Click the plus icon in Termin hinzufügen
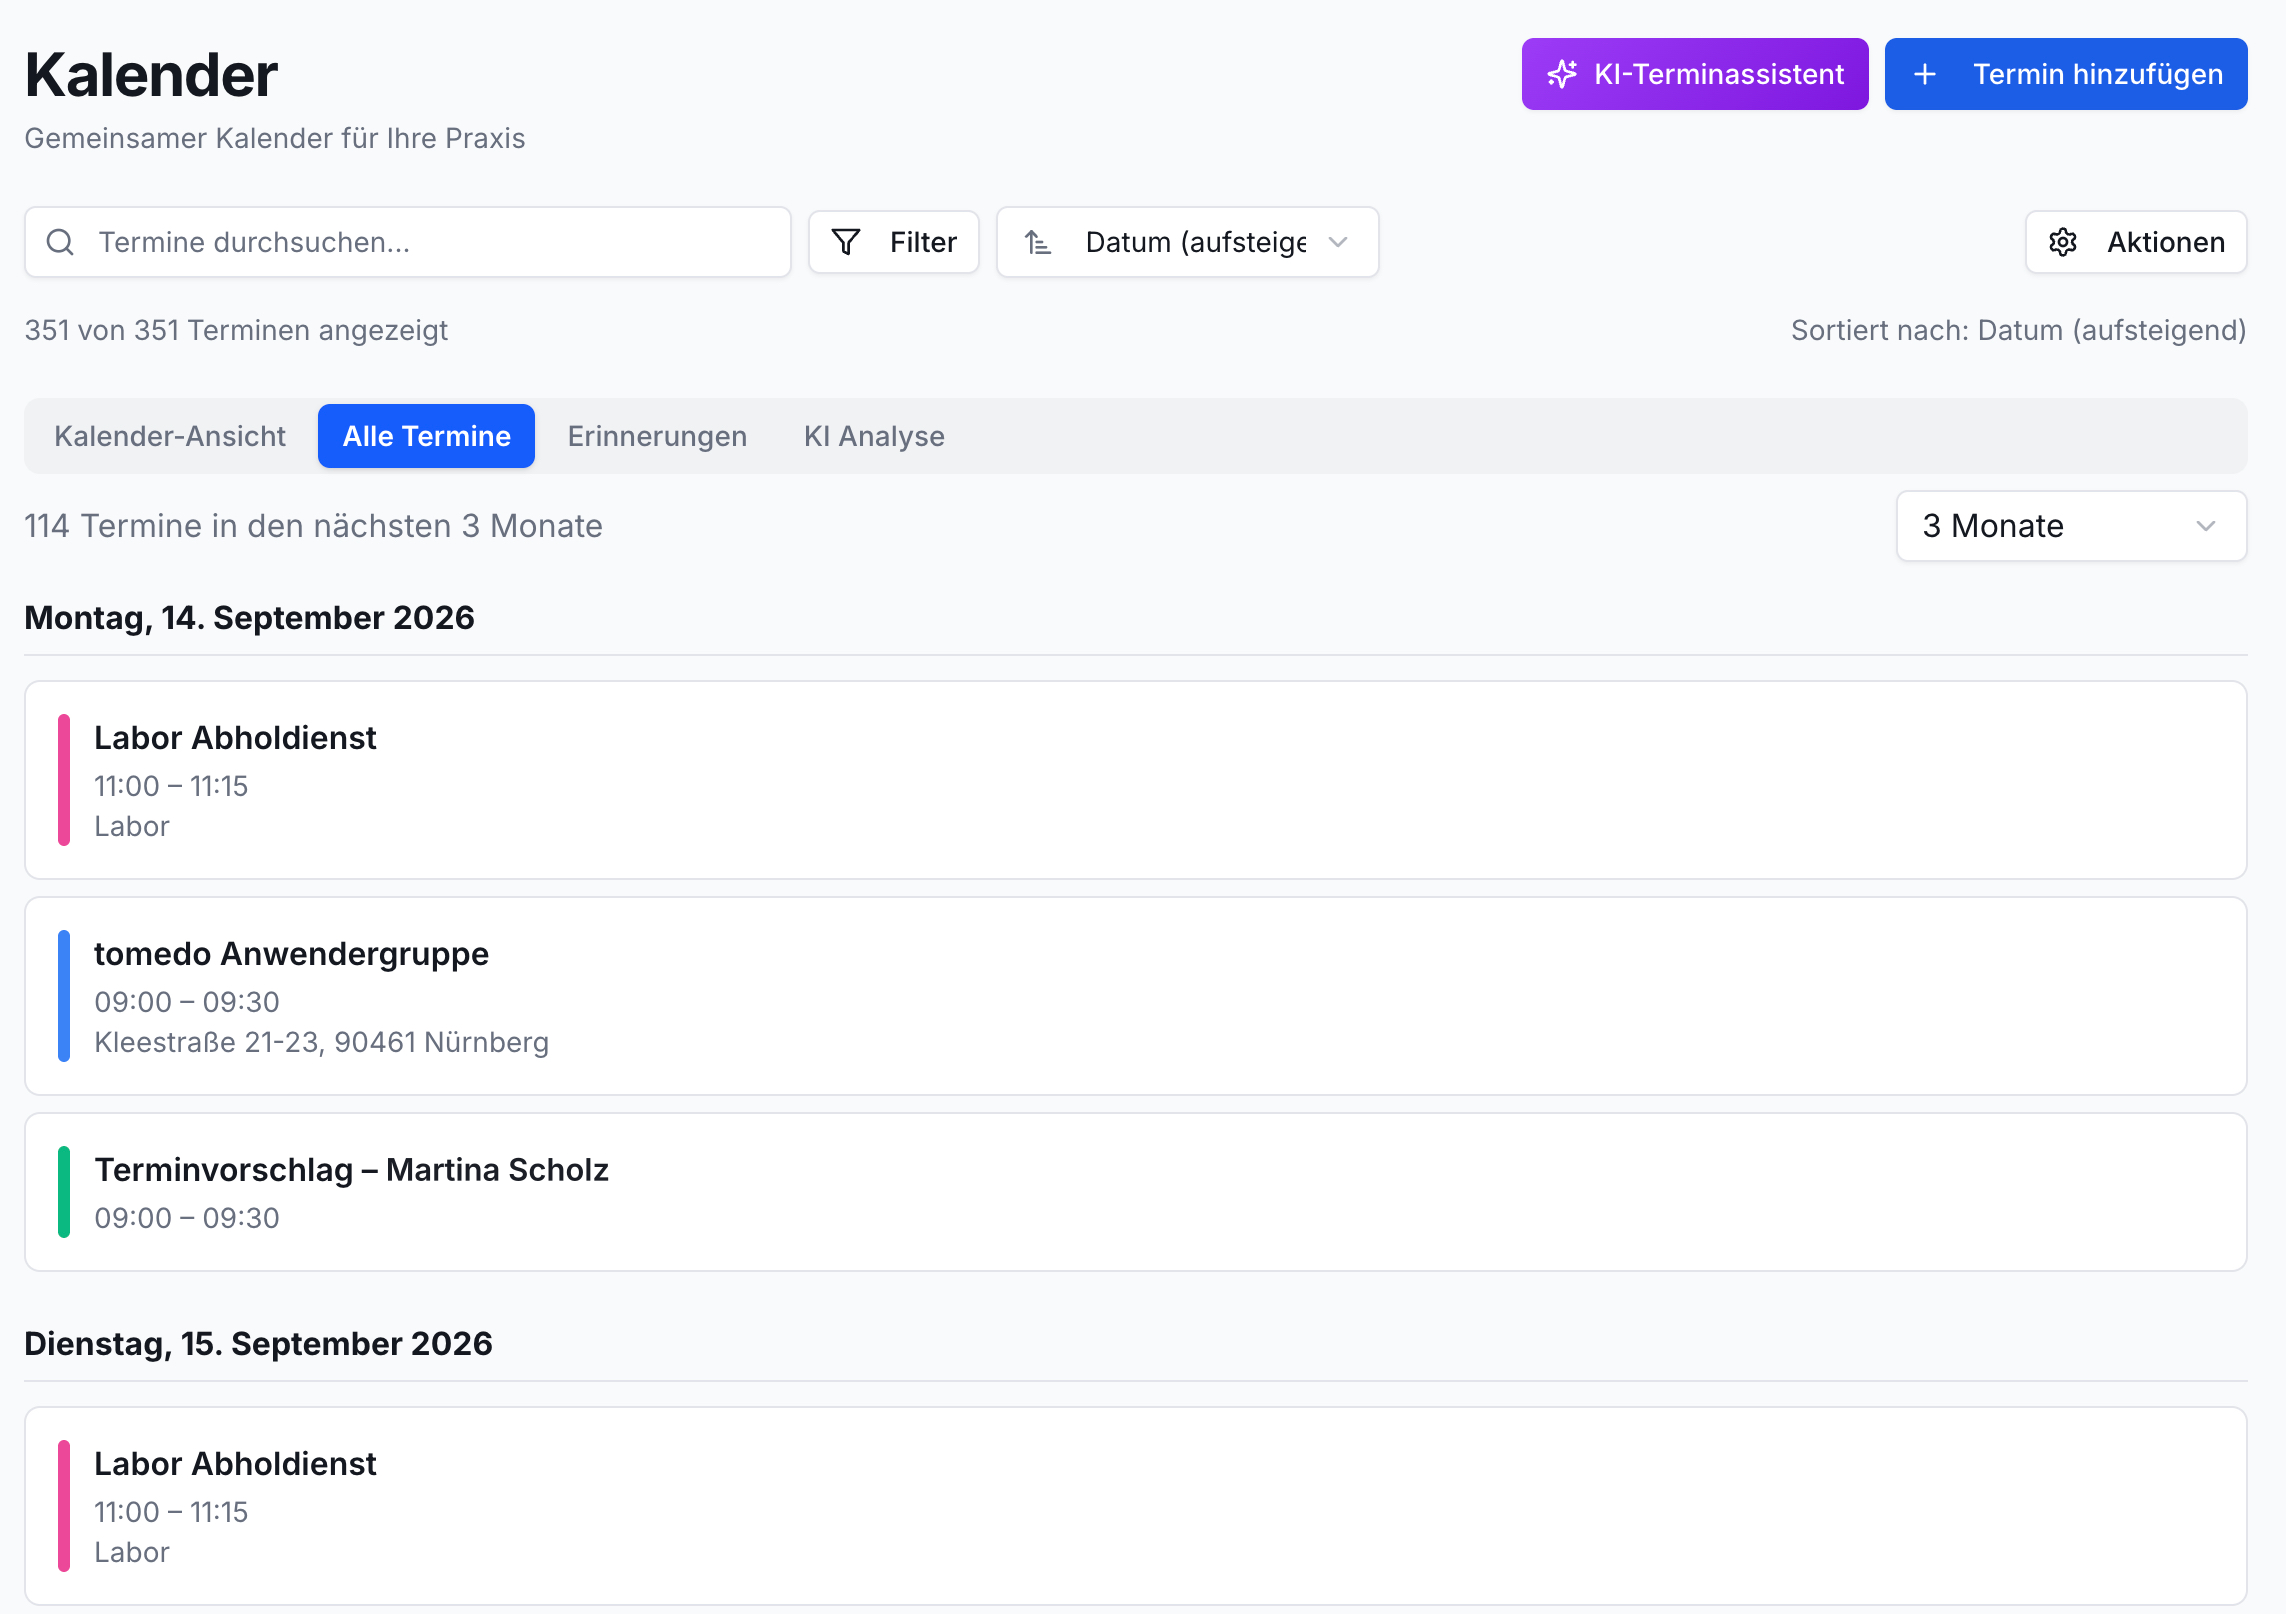This screenshot has height=1614, width=2286. point(1925,74)
